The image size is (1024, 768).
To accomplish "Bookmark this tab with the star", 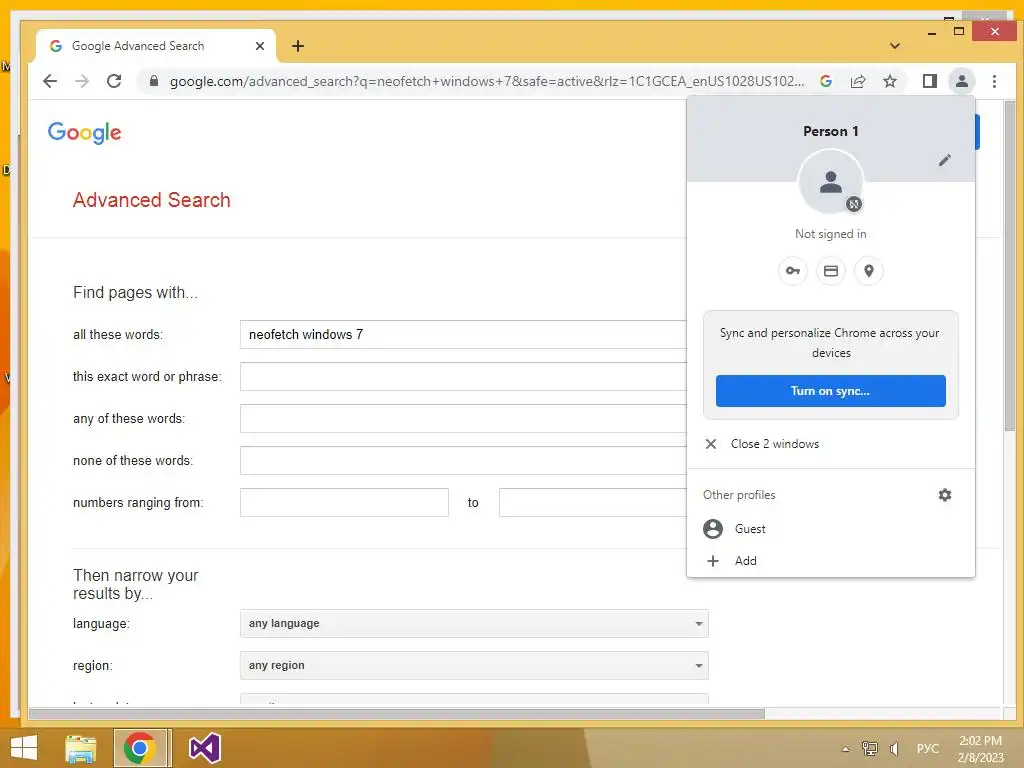I will click(889, 81).
